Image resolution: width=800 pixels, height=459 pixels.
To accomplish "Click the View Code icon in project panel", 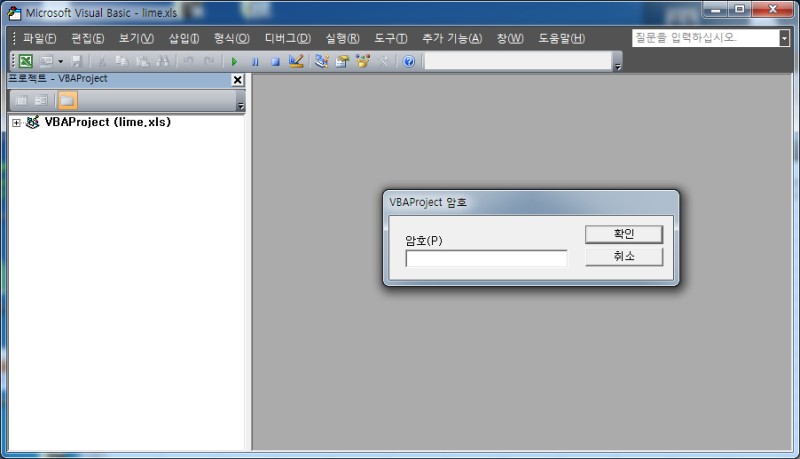I will (21, 100).
